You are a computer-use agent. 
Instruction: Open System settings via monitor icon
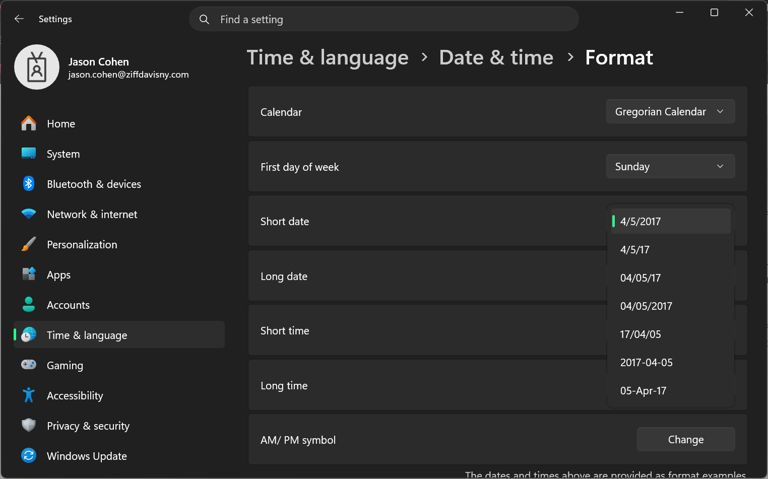tap(28, 153)
